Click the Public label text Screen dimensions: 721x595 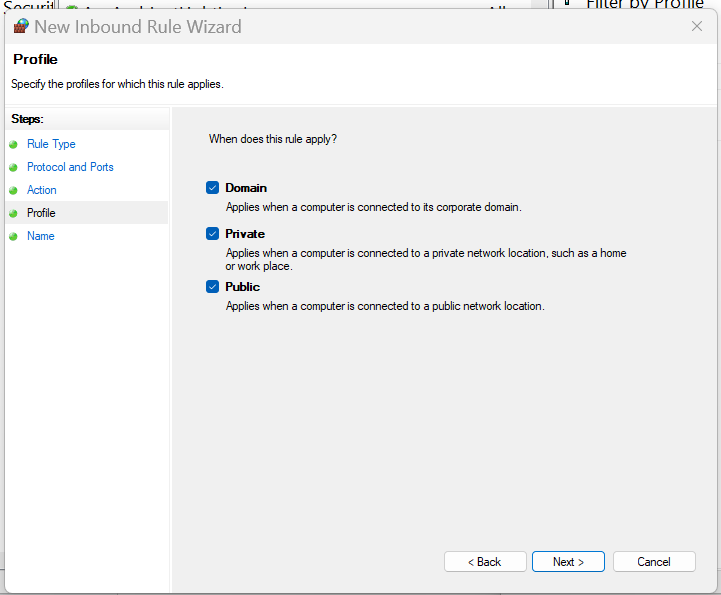pos(243,286)
